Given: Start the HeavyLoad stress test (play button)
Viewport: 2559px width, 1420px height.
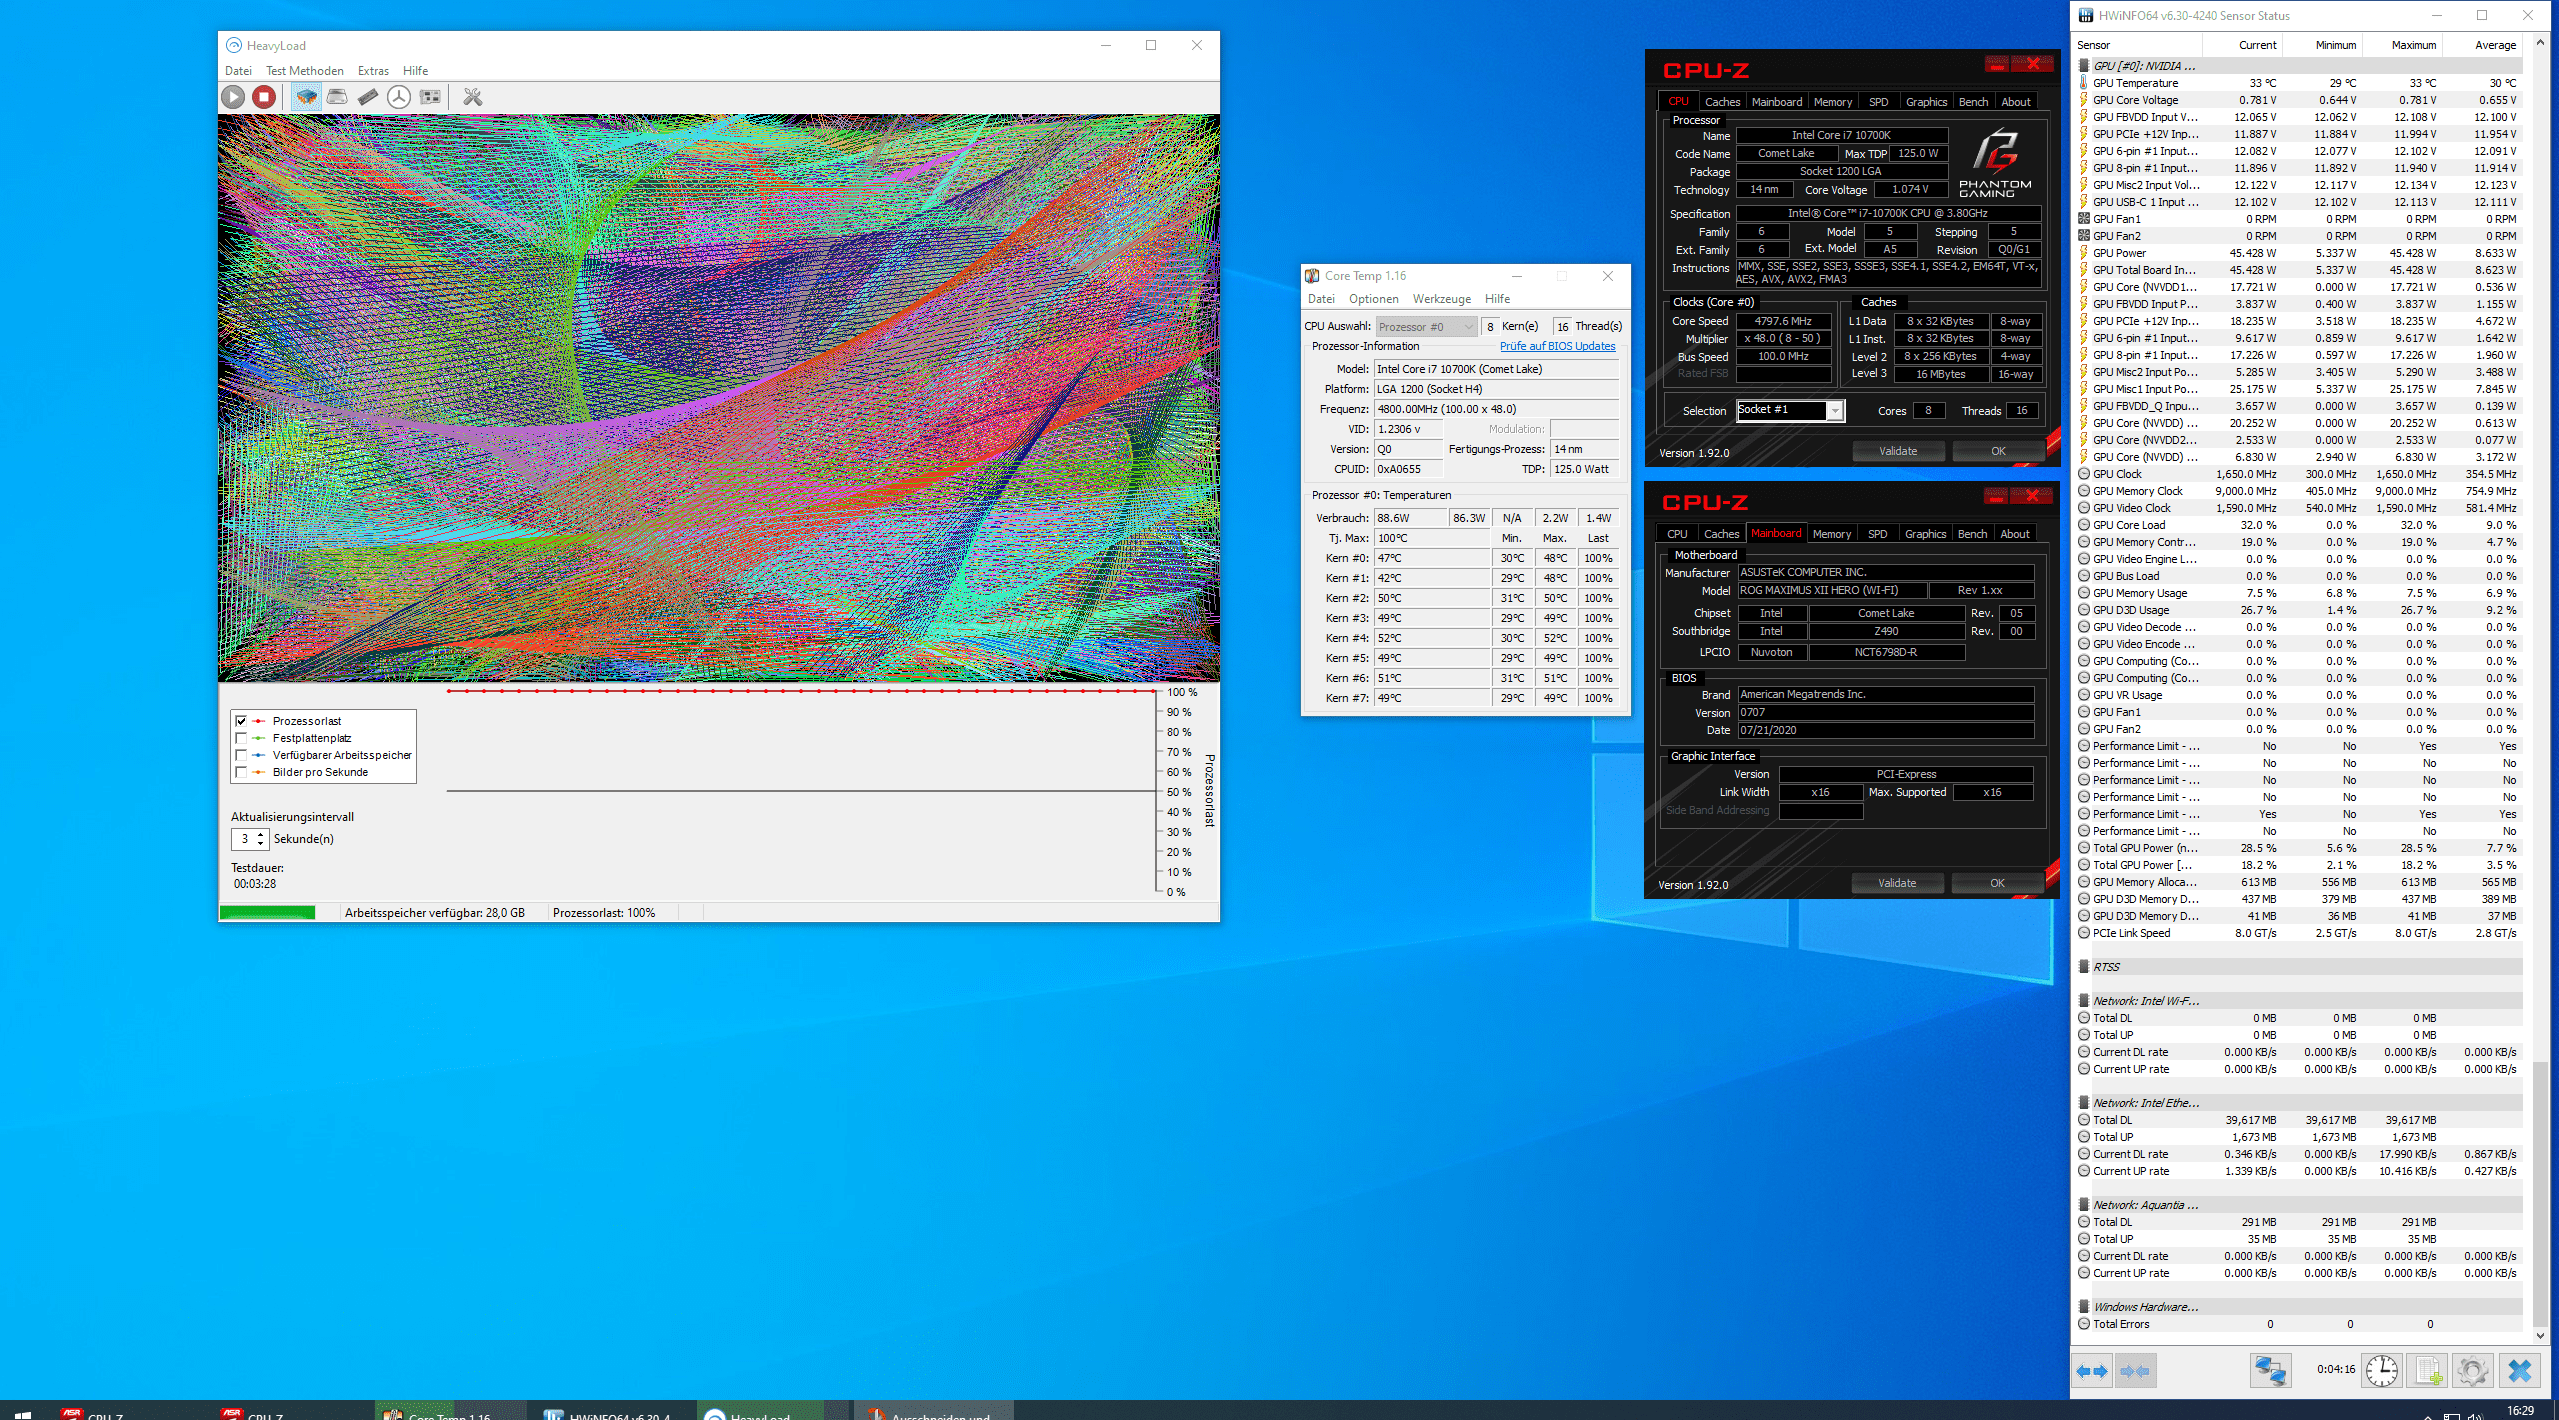Looking at the screenshot, I should click(x=233, y=97).
